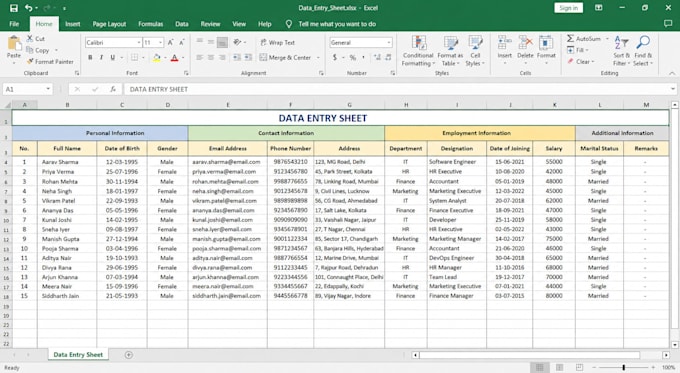Switch to the Formulas tab
This screenshot has width=680, height=373.
click(x=150, y=24)
